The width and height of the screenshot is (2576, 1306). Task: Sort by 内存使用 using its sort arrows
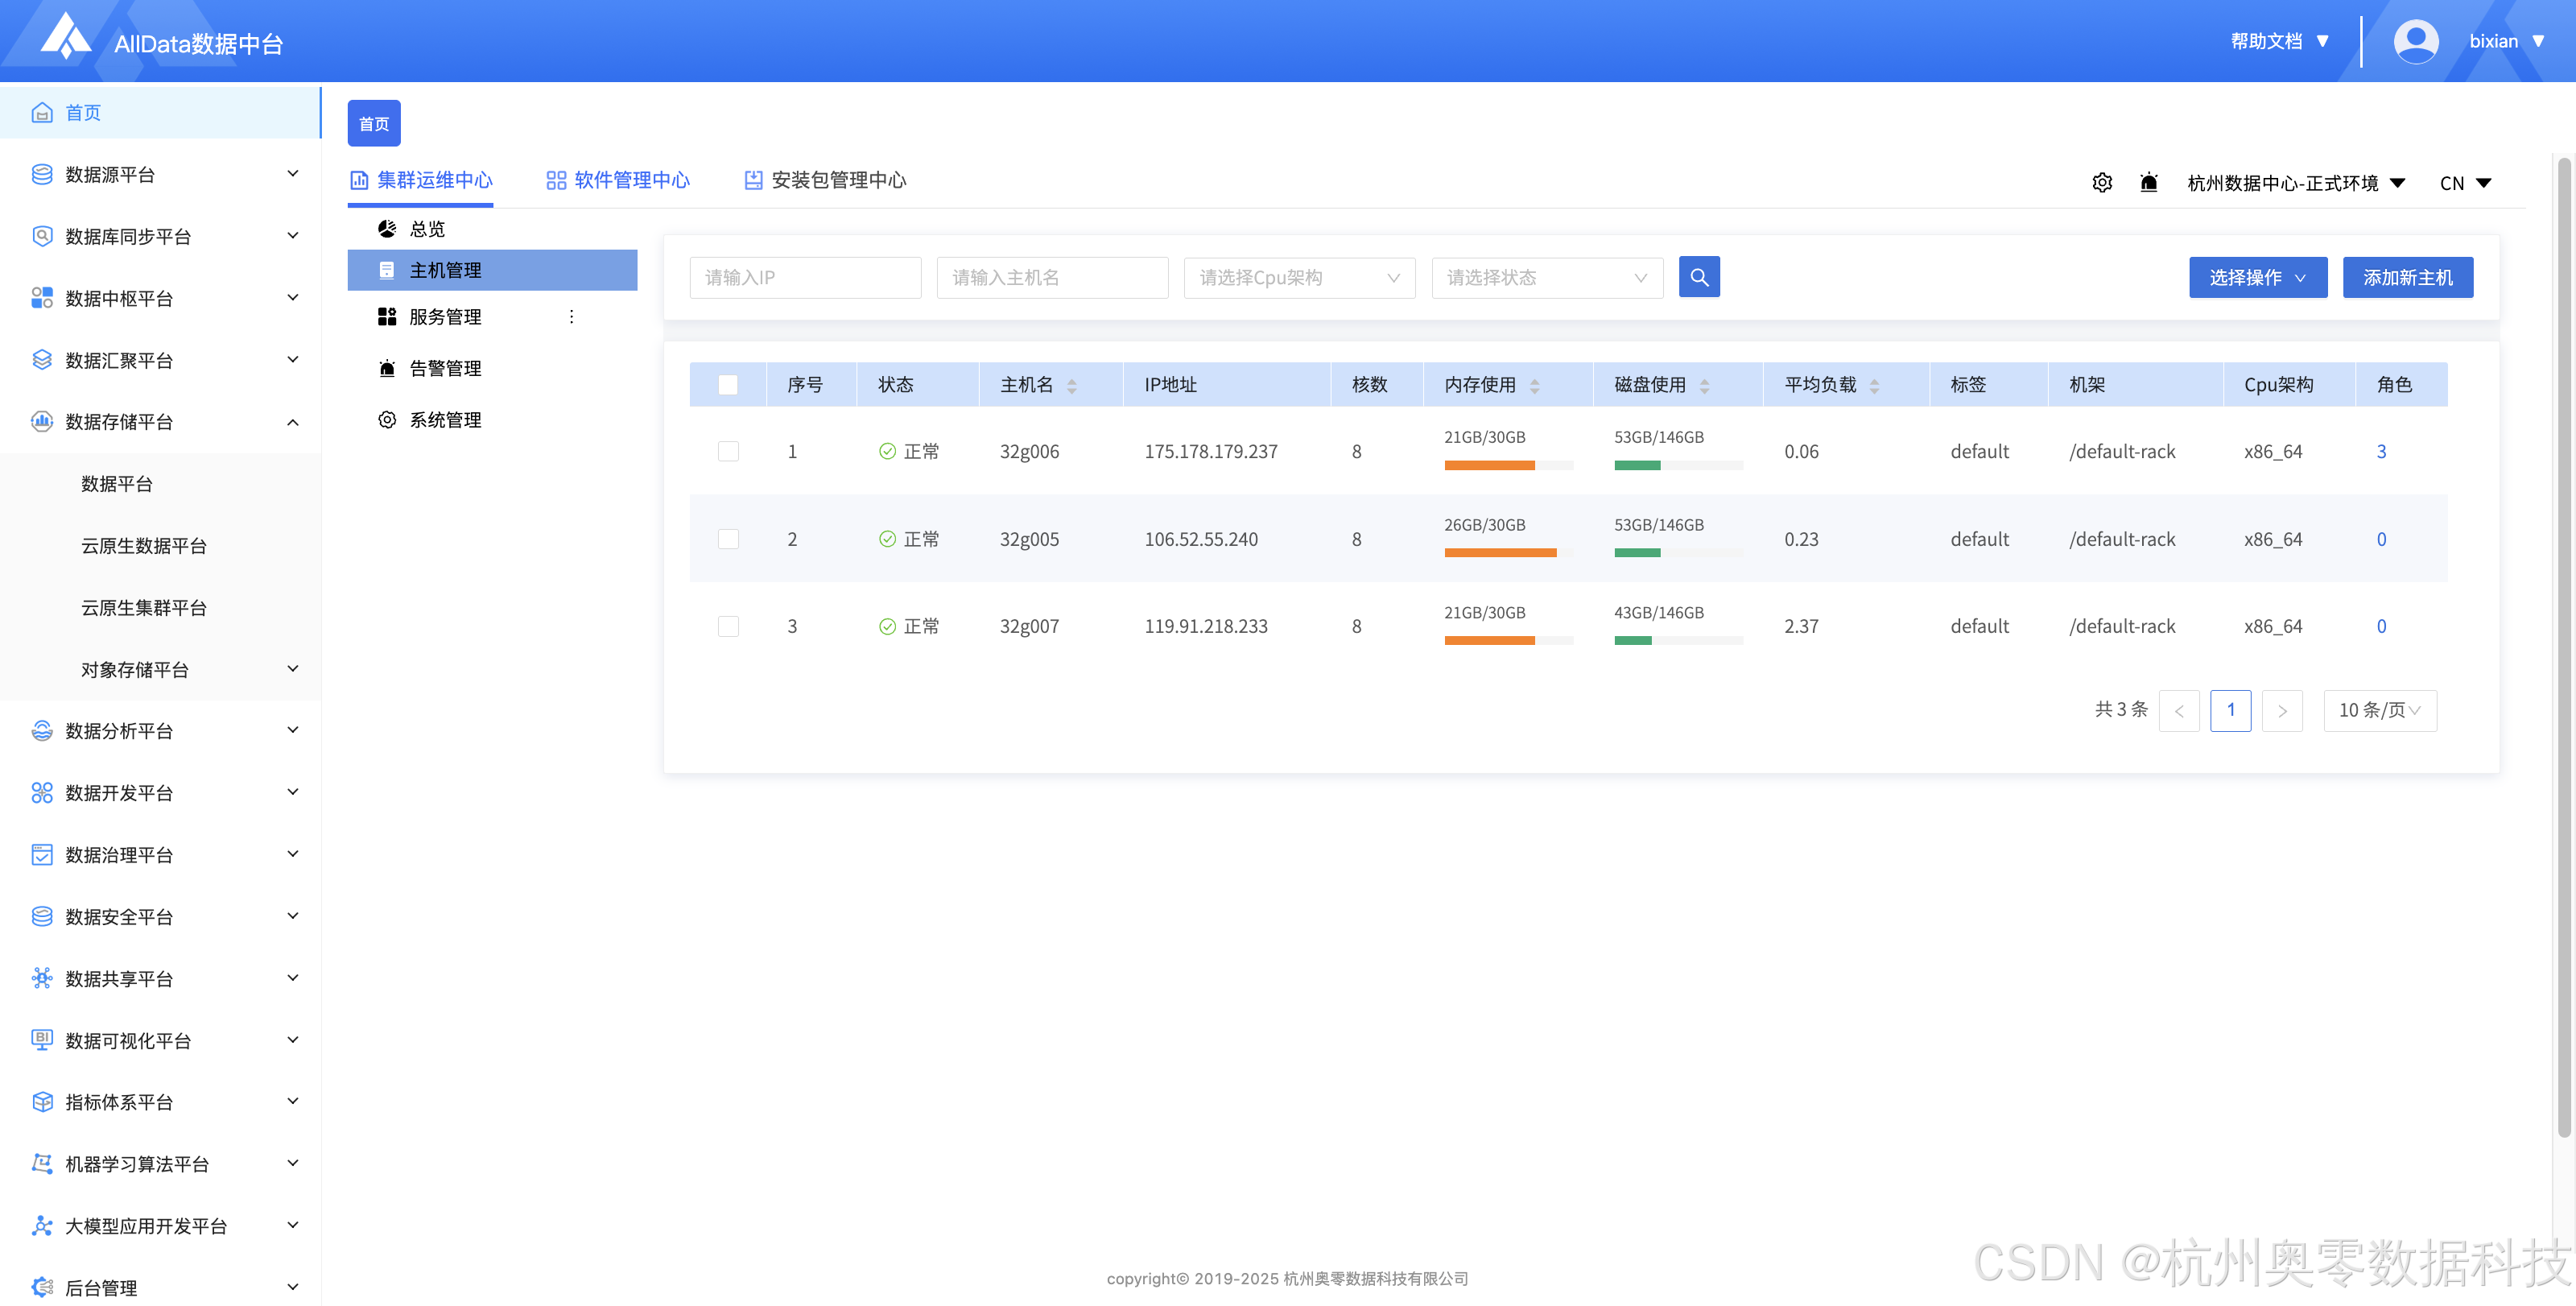(1534, 386)
